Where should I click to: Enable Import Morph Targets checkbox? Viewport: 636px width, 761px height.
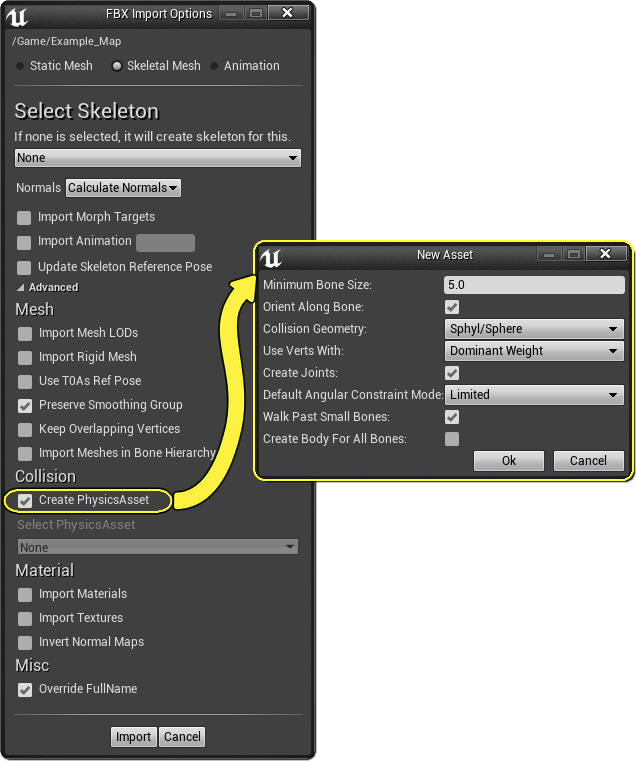click(24, 217)
